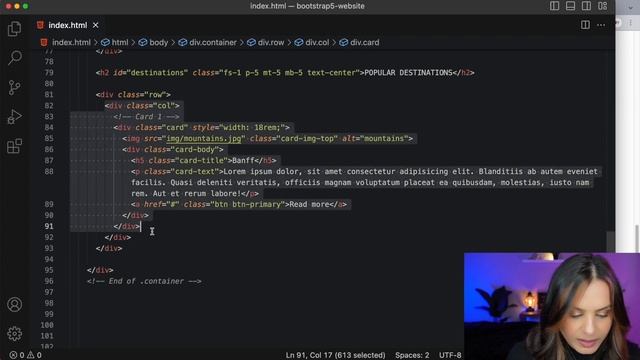The height and width of the screenshot is (360, 640).
Task: Toggle secondary side bar layout icon
Action: [587, 6]
